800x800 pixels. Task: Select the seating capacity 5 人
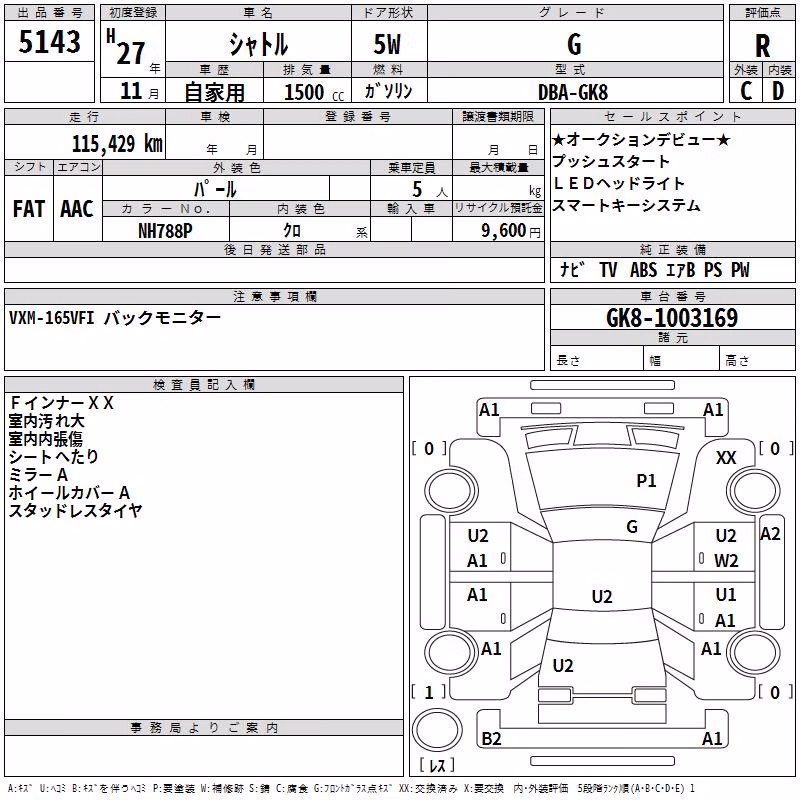click(430, 189)
